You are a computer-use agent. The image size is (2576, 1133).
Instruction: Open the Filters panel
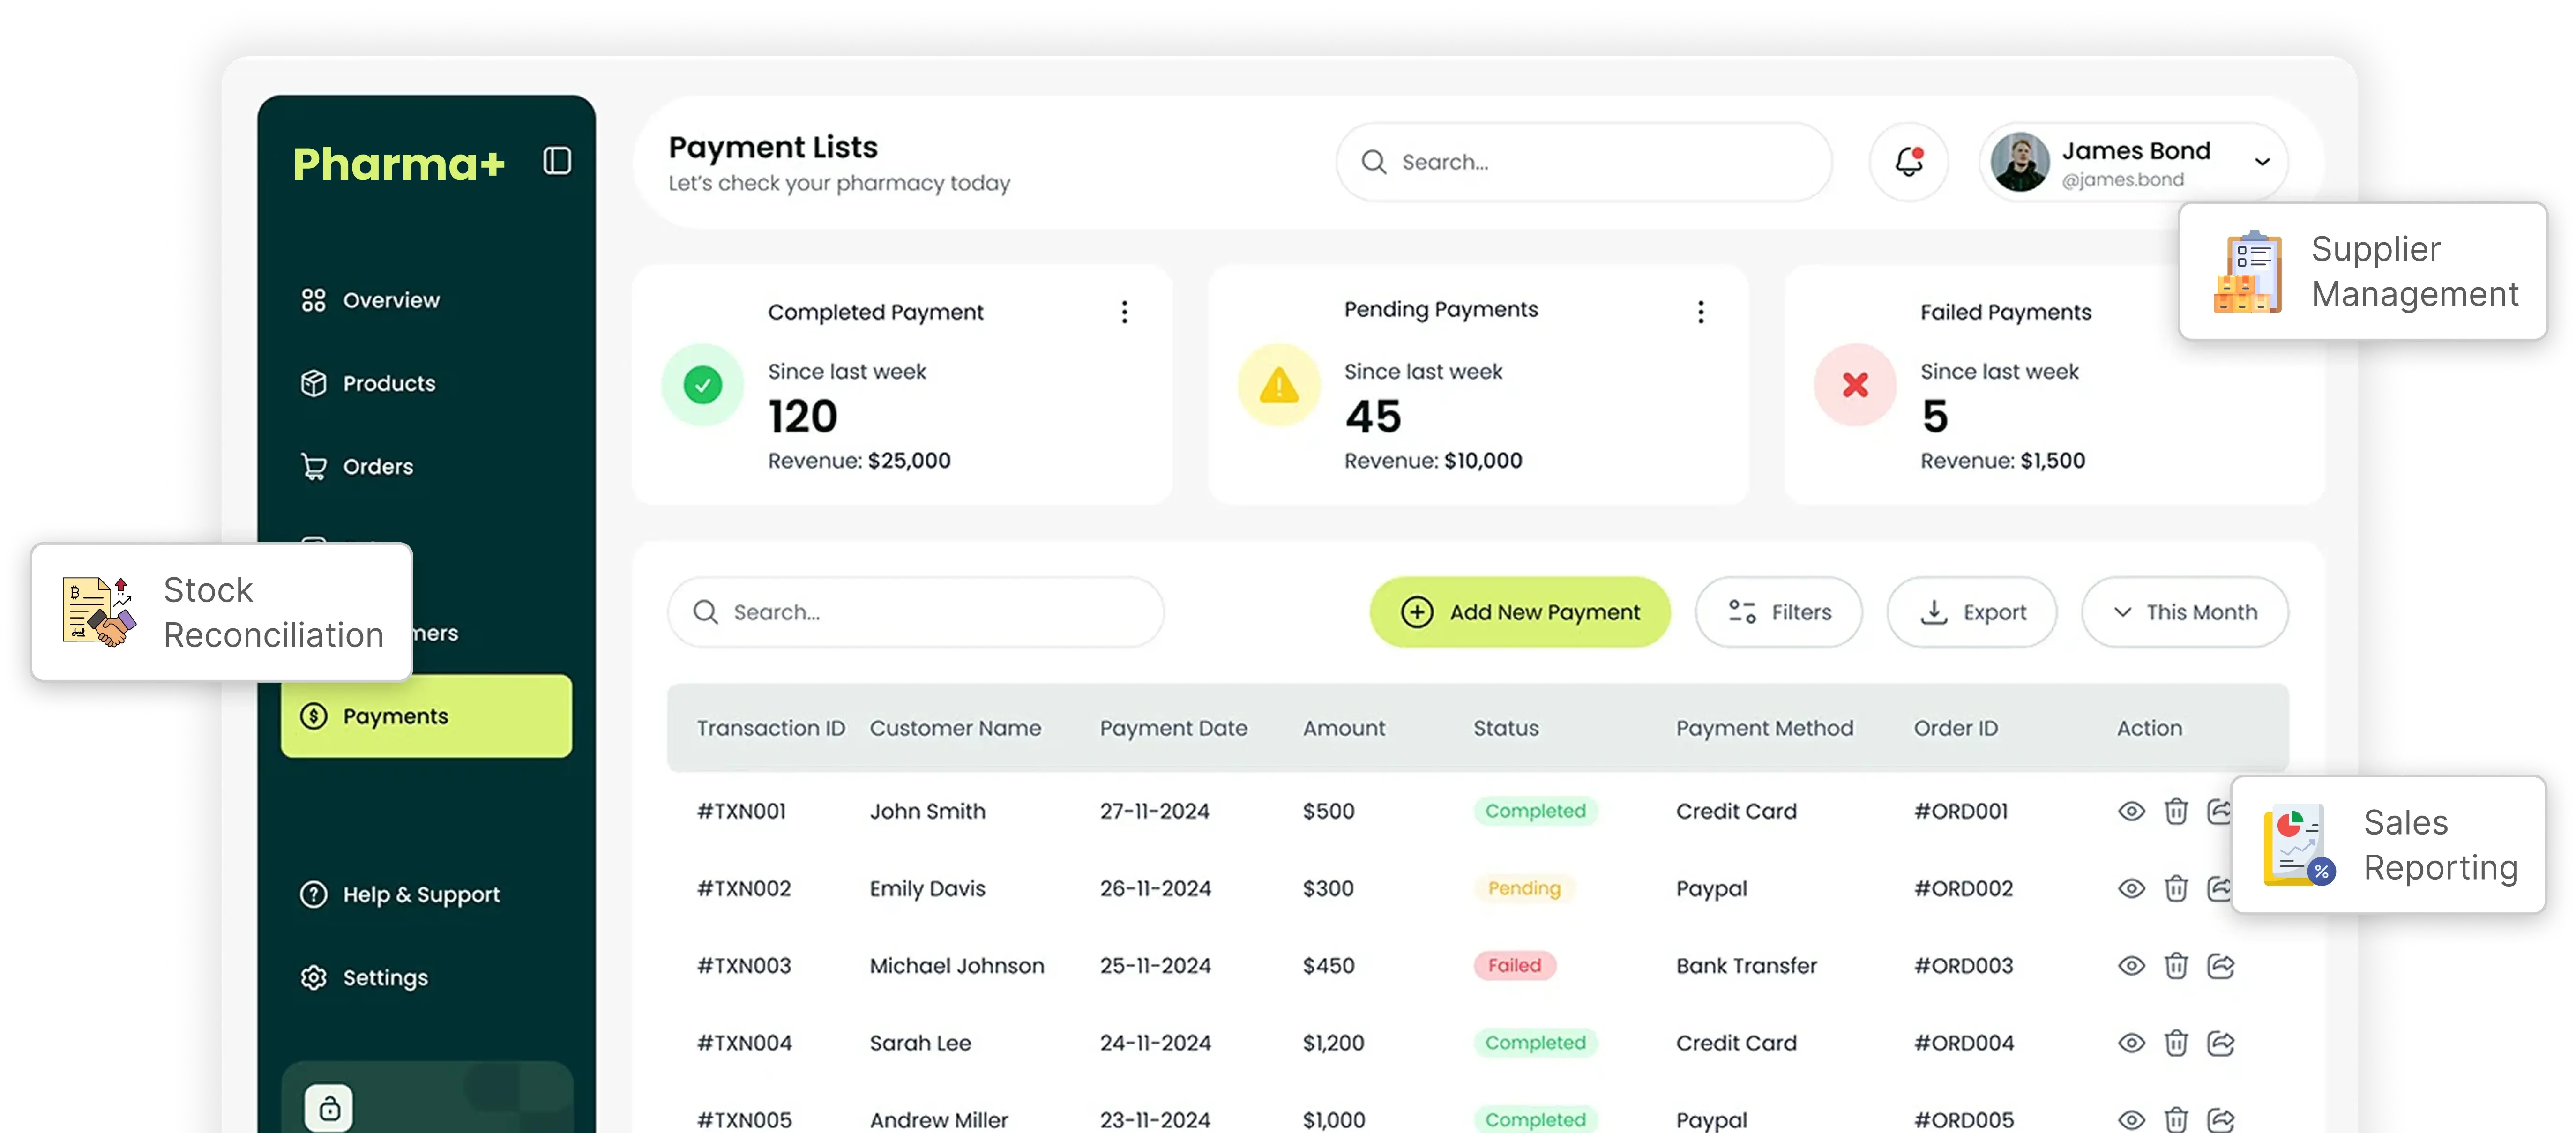pos(1779,612)
